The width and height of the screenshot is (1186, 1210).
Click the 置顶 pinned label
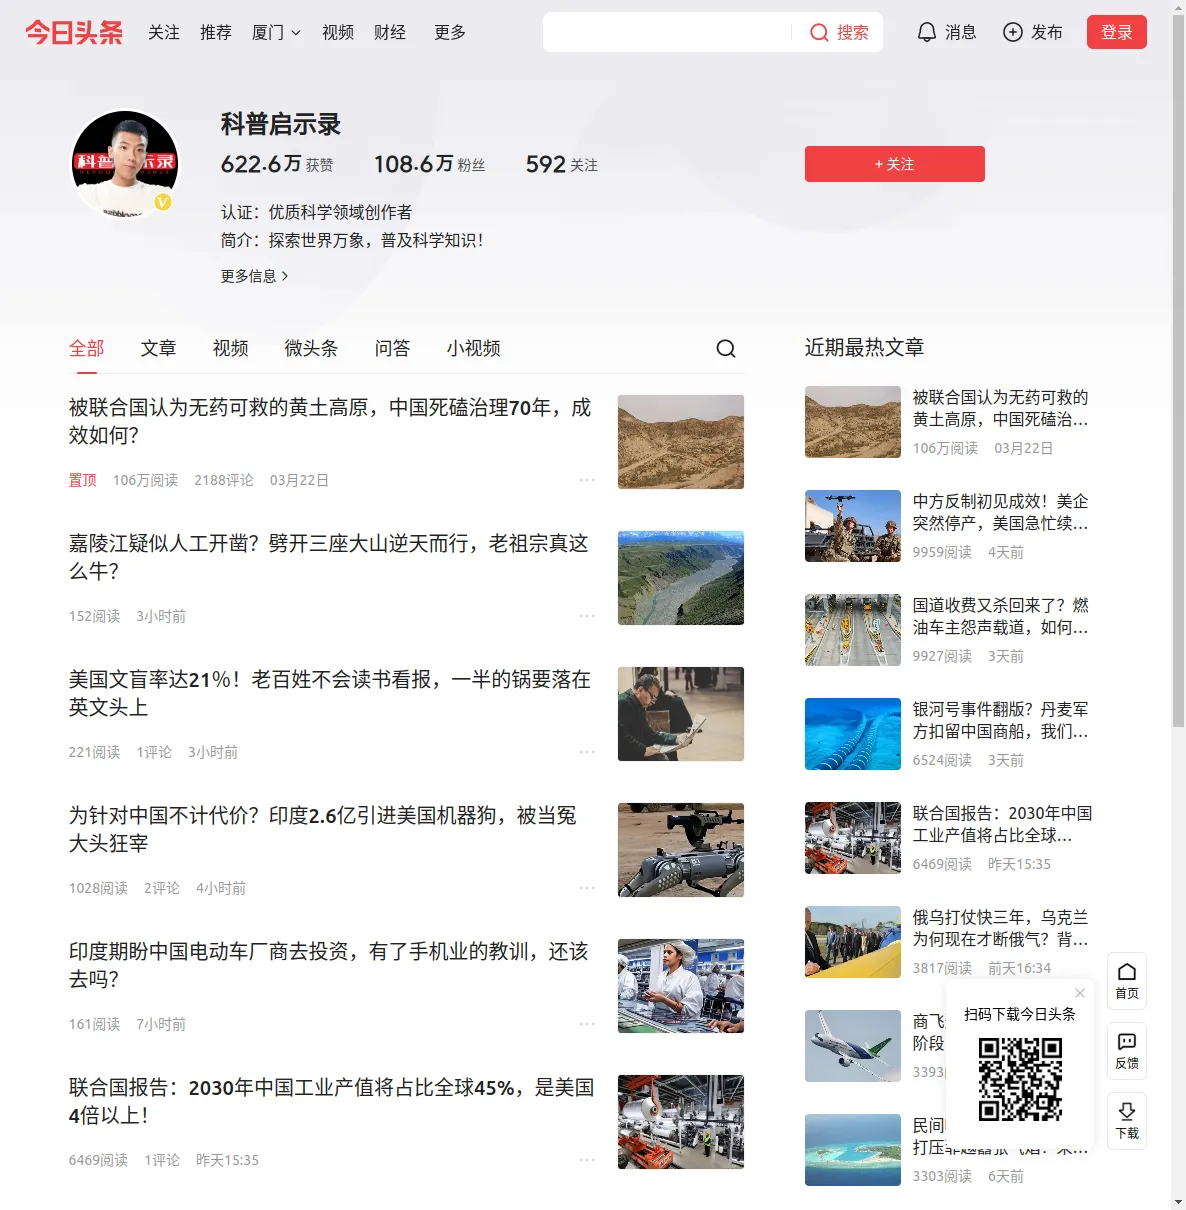pyautogui.click(x=83, y=480)
